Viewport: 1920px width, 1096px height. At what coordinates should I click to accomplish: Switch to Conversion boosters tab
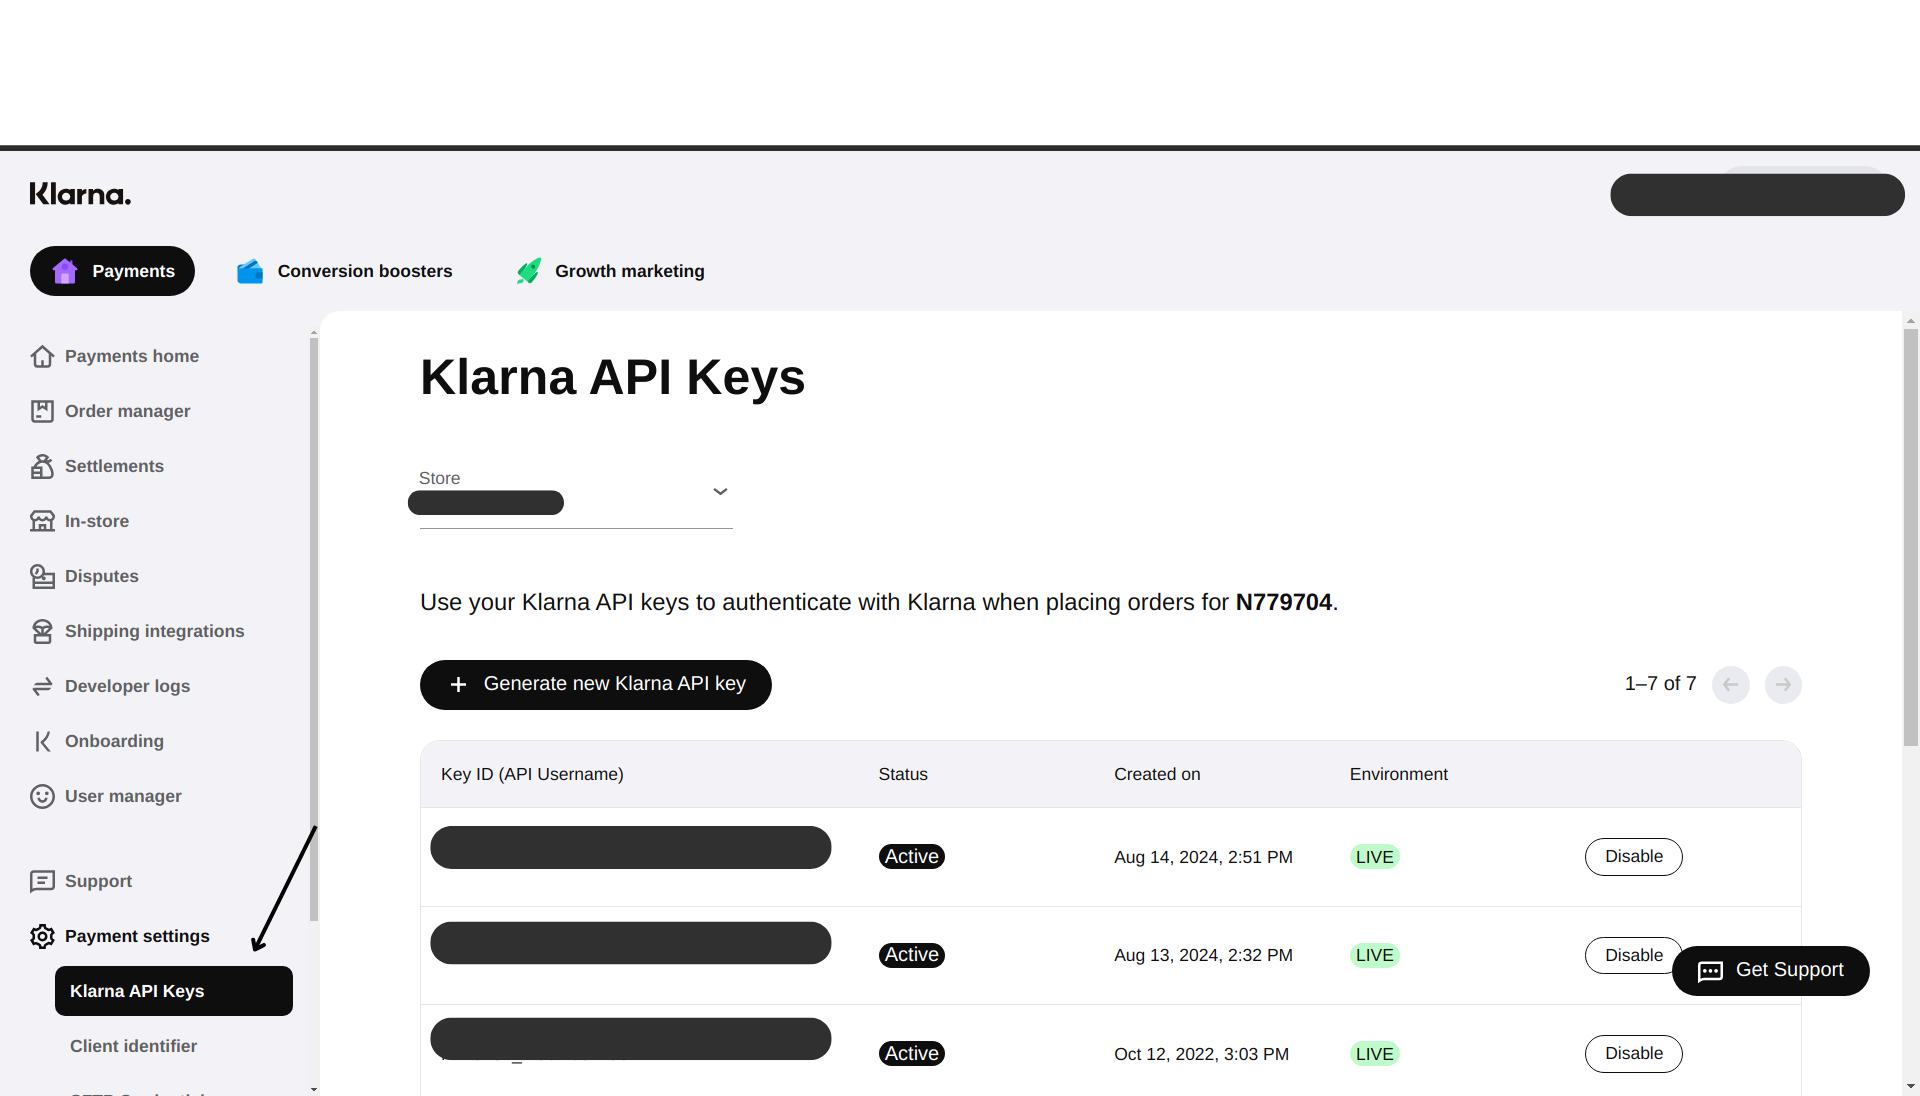pos(345,271)
